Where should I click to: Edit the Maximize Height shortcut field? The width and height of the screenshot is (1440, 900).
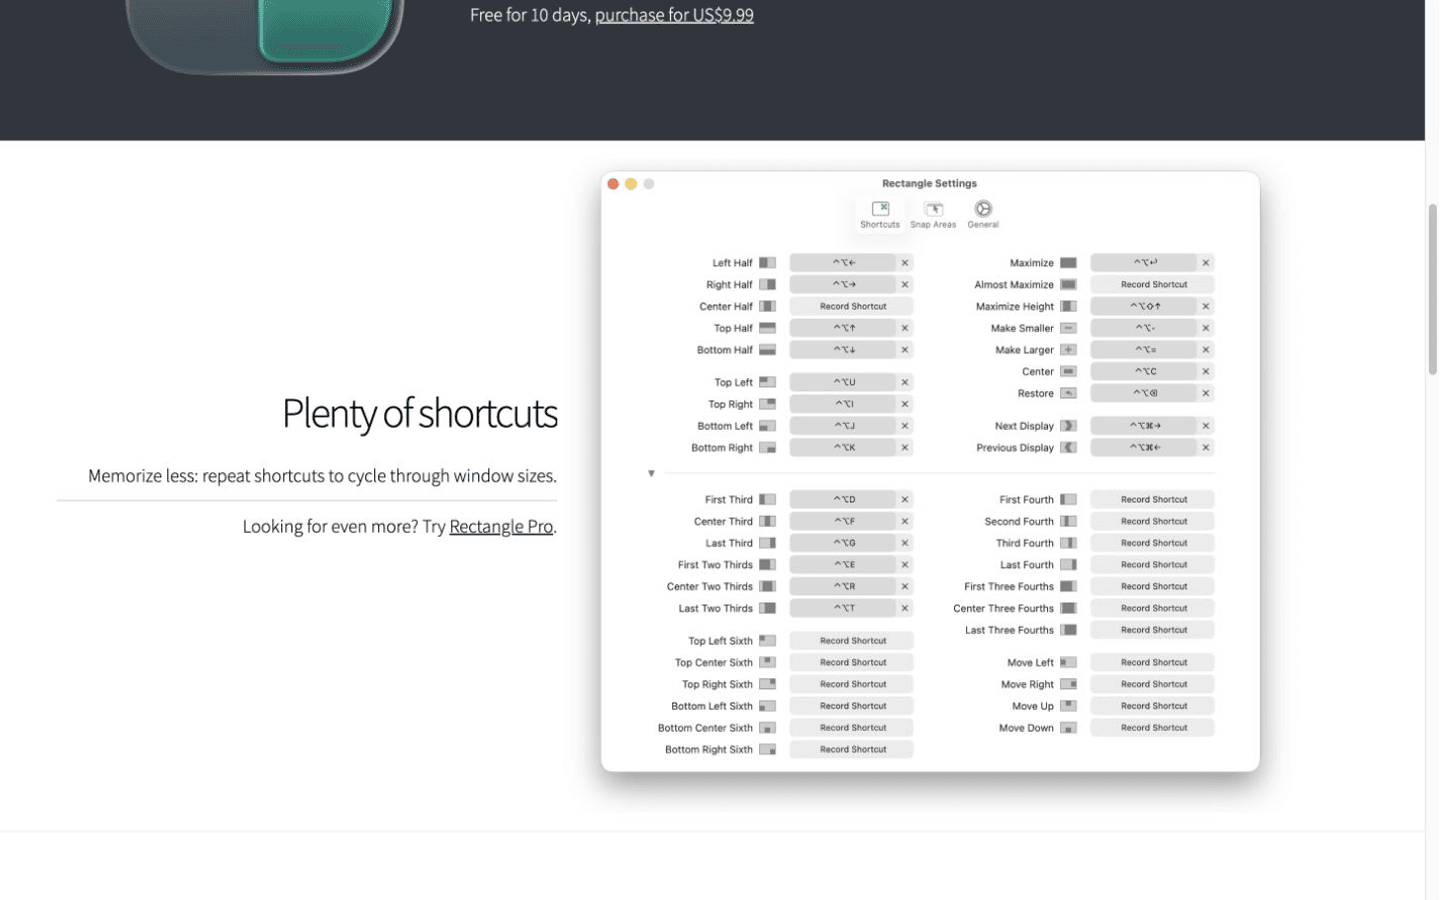point(1144,306)
